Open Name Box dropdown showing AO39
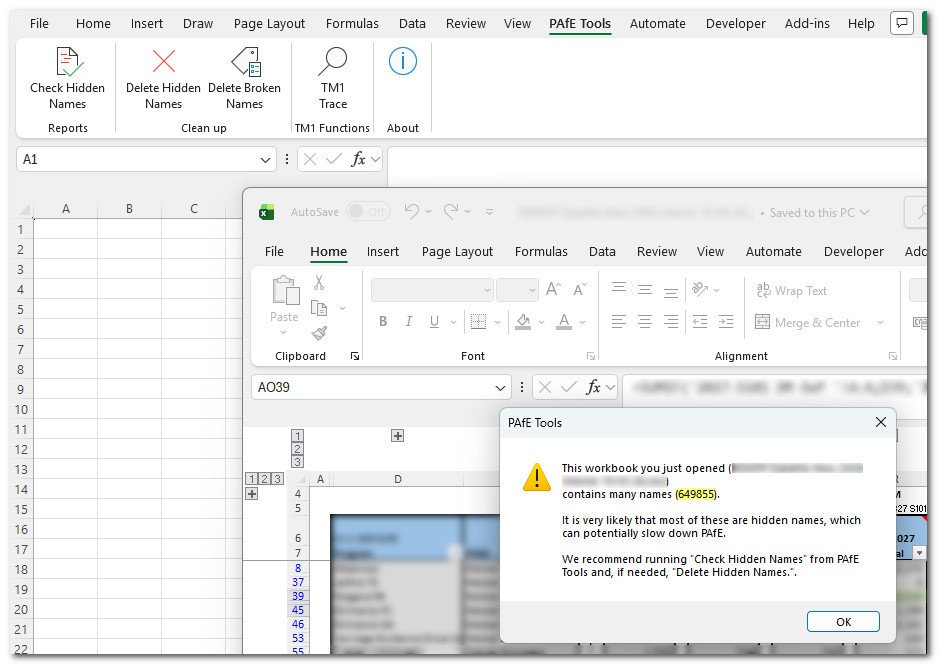This screenshot has height=665, width=938. pyautogui.click(x=500, y=388)
